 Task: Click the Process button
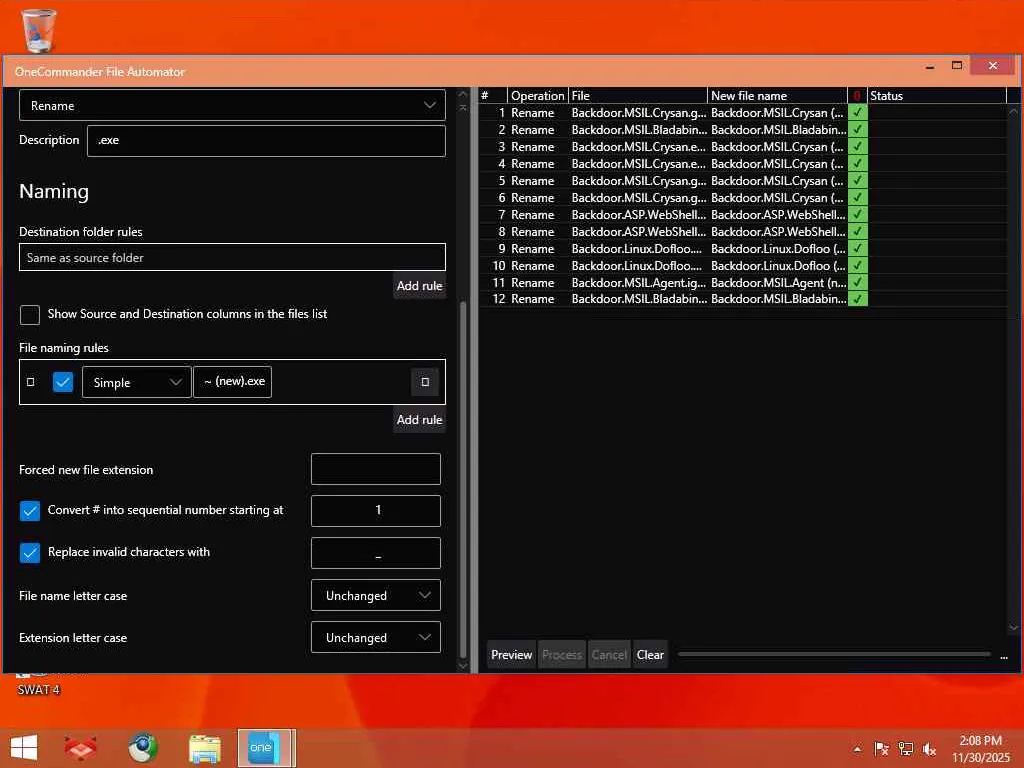[562, 654]
